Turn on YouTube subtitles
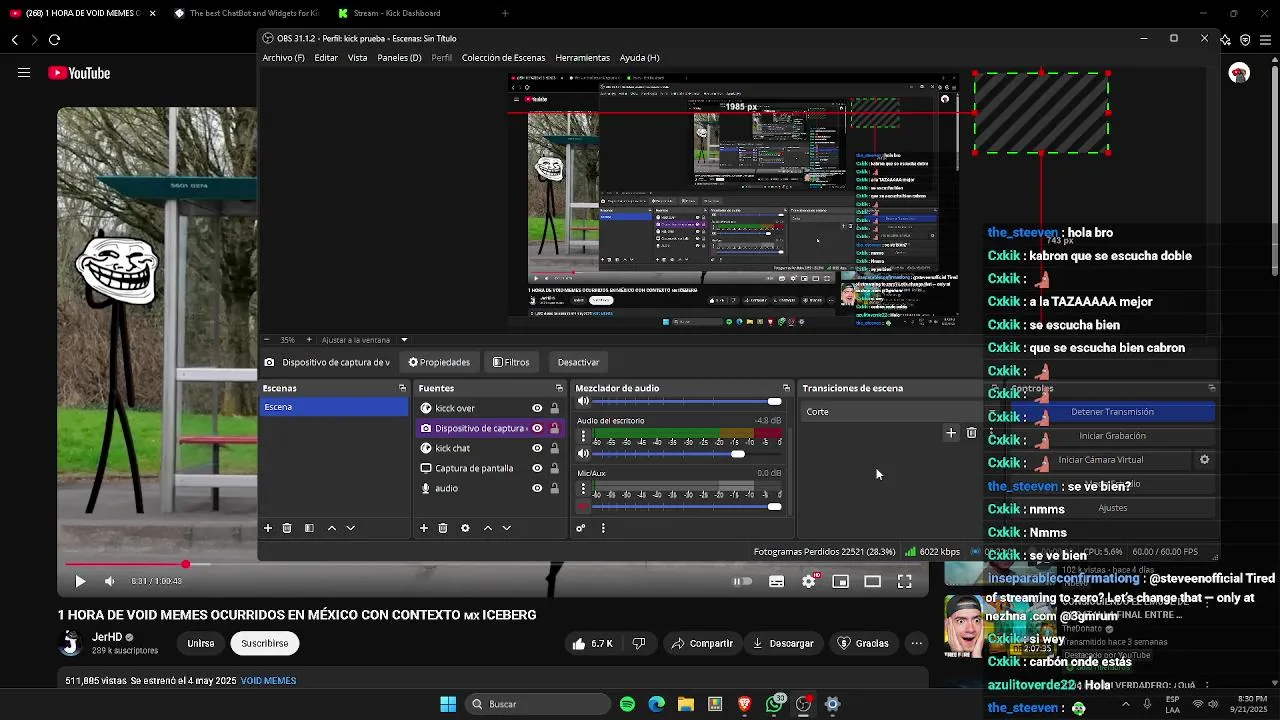The height and width of the screenshot is (720, 1280). (x=776, y=581)
